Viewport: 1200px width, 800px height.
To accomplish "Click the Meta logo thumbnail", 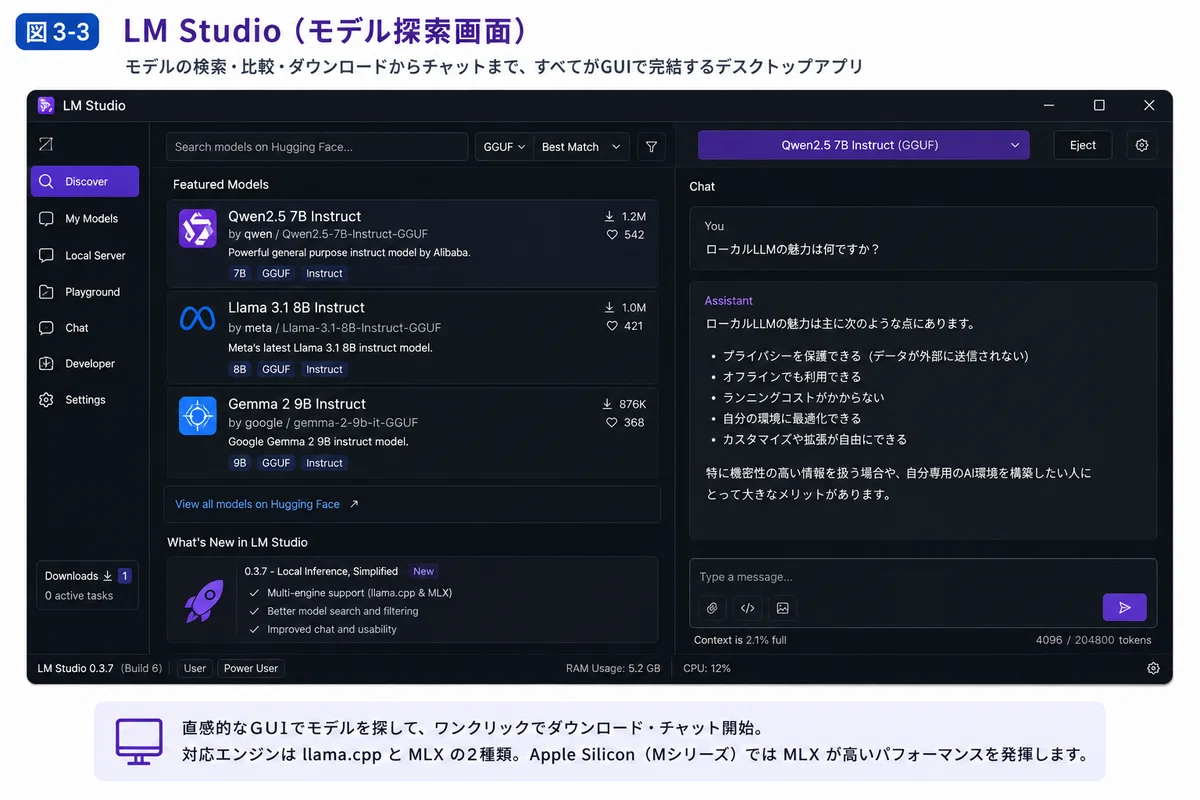I will 197,319.
